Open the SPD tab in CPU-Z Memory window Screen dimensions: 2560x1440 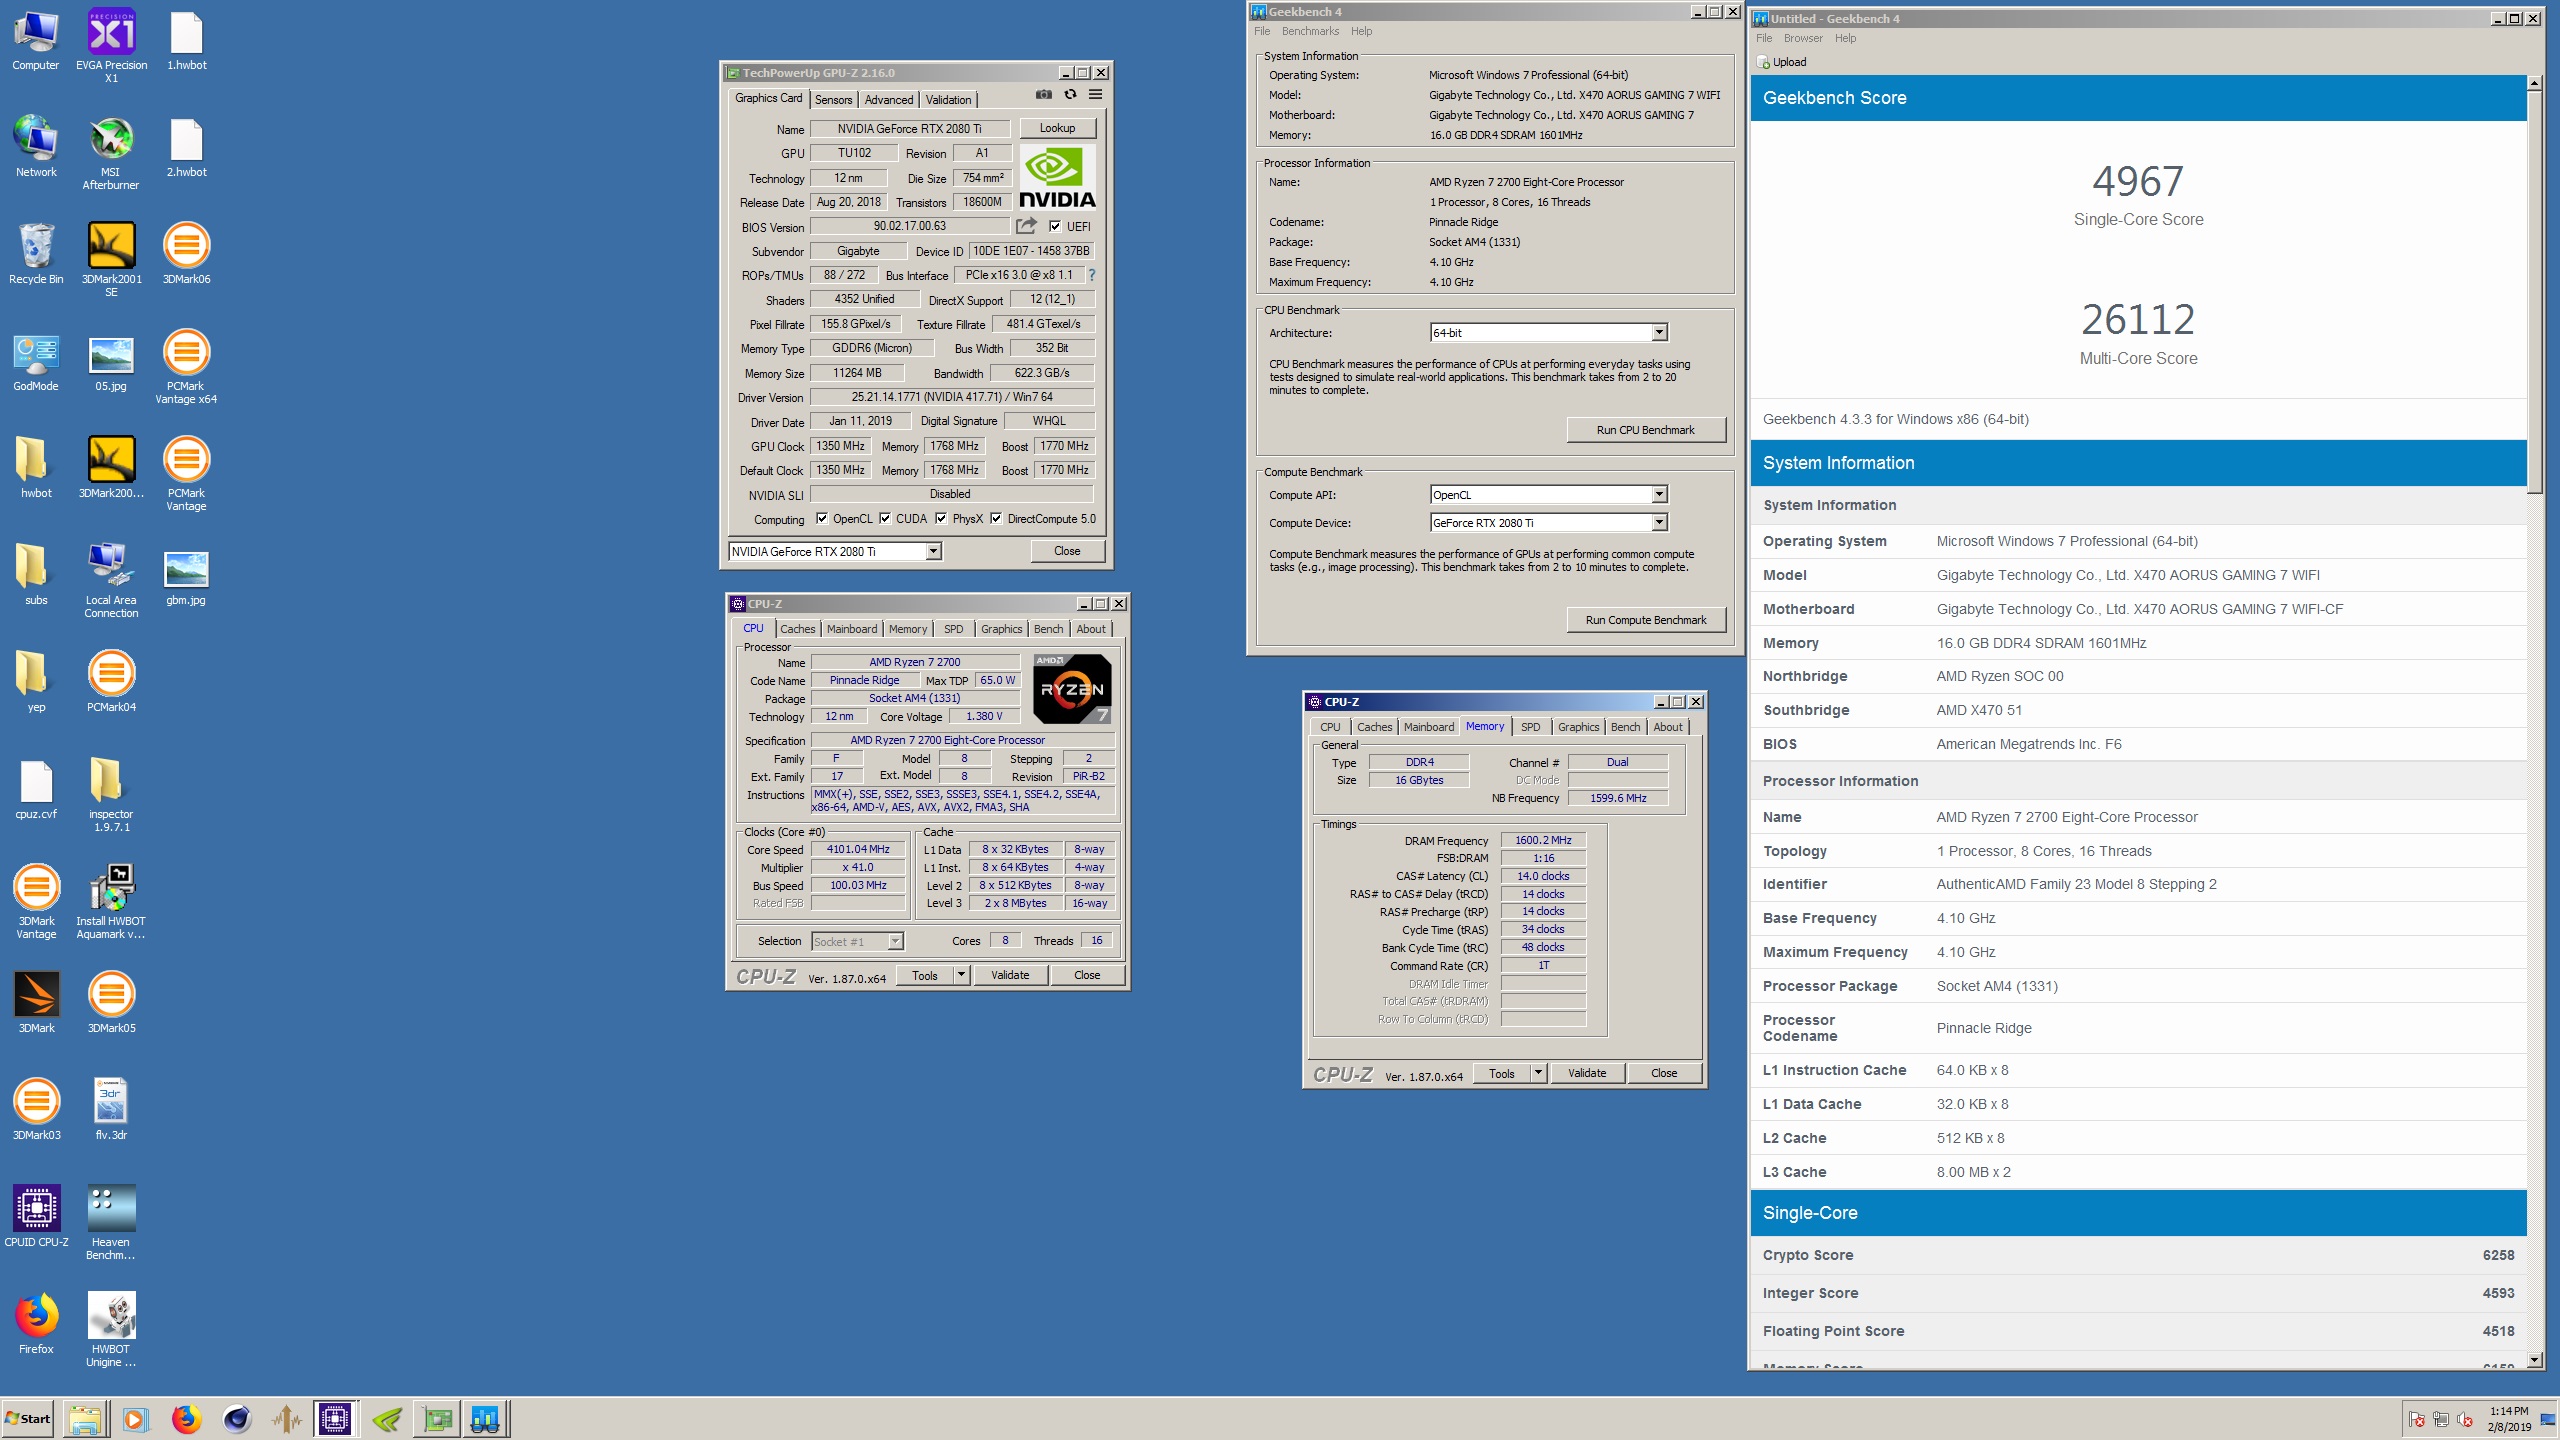click(1530, 727)
